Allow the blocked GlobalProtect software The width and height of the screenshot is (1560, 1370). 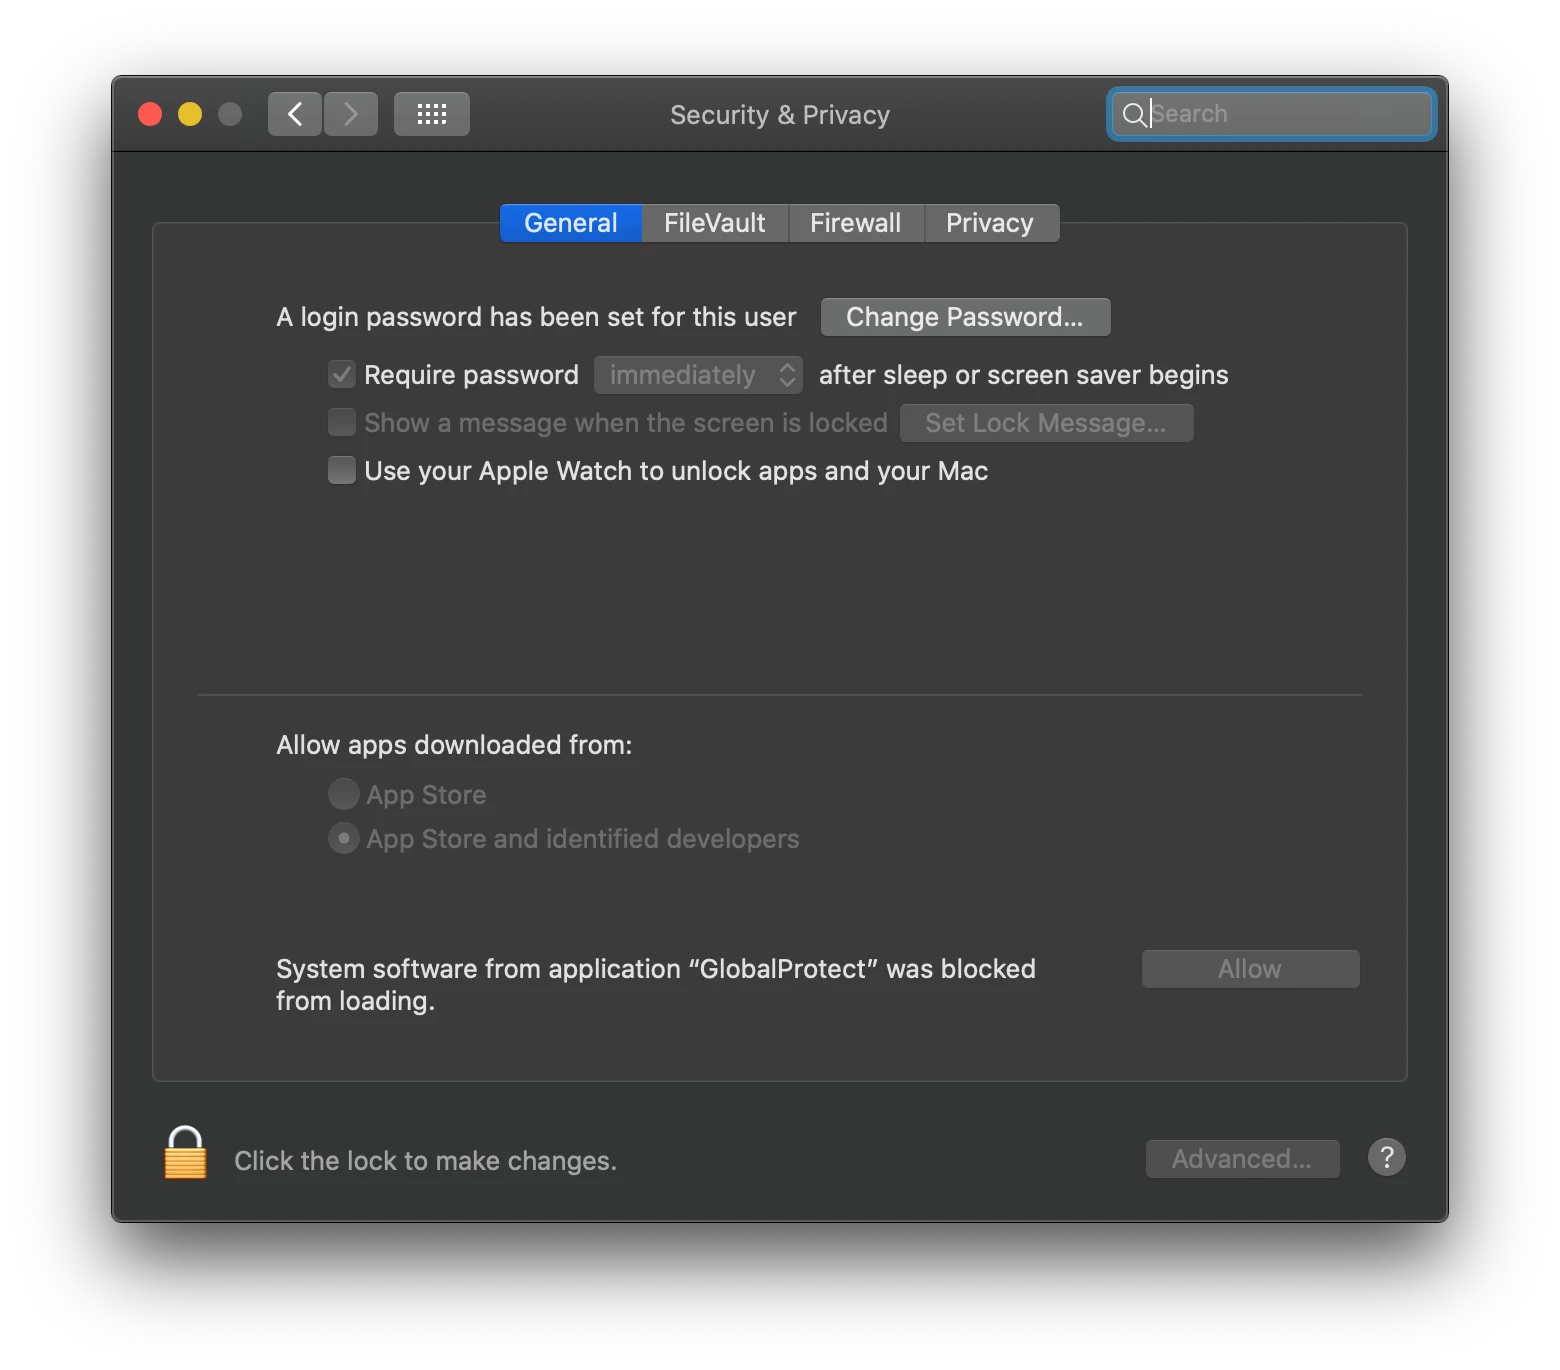1250,969
